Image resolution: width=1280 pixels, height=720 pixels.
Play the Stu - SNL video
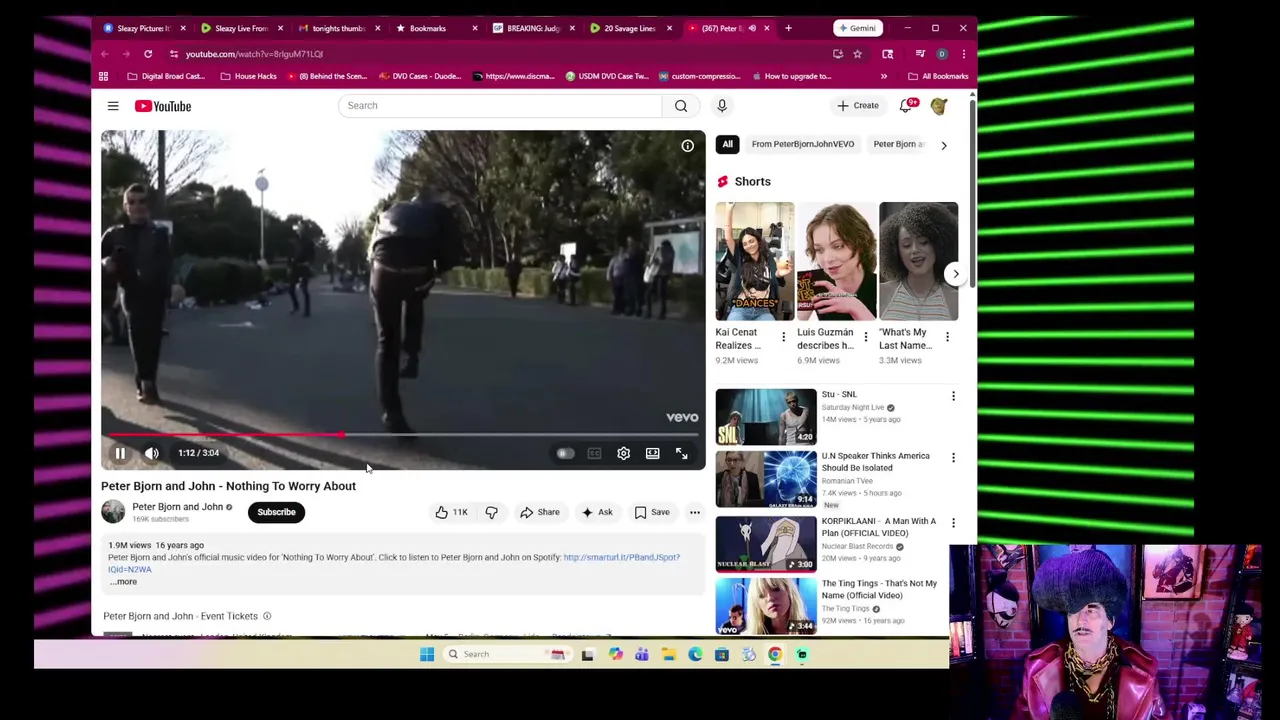(766, 417)
